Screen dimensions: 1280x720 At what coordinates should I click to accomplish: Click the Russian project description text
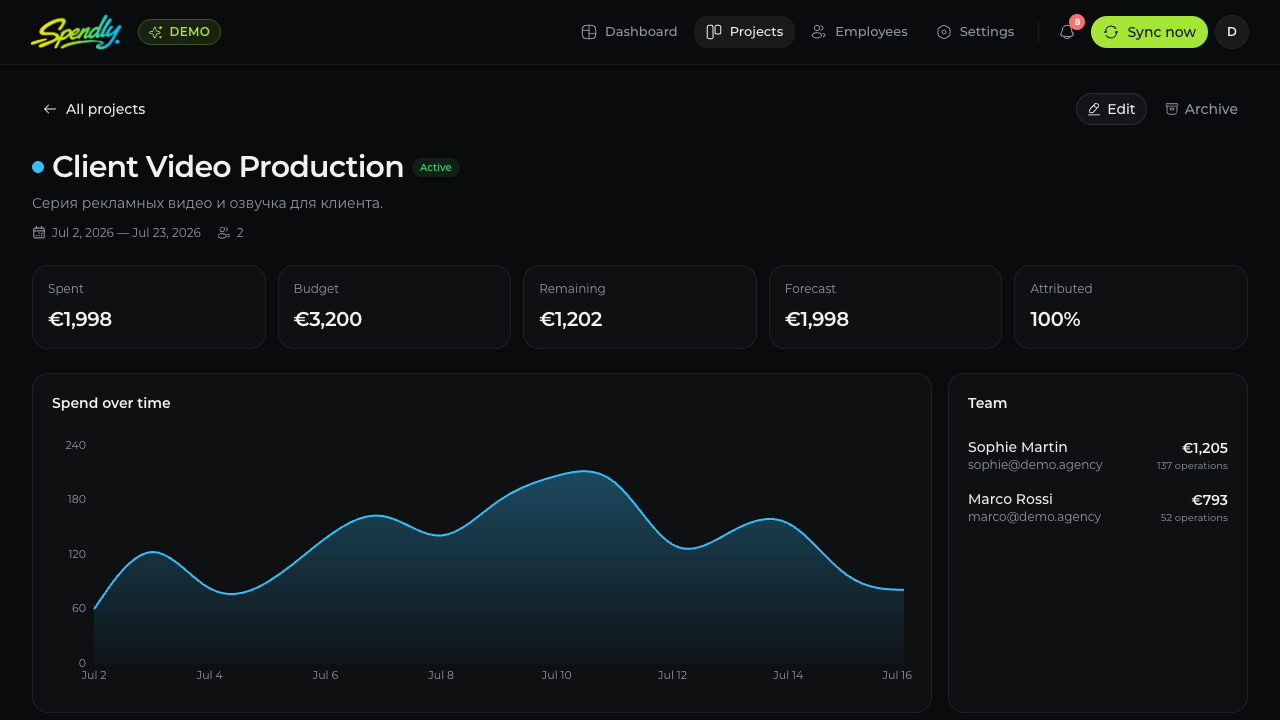point(207,203)
